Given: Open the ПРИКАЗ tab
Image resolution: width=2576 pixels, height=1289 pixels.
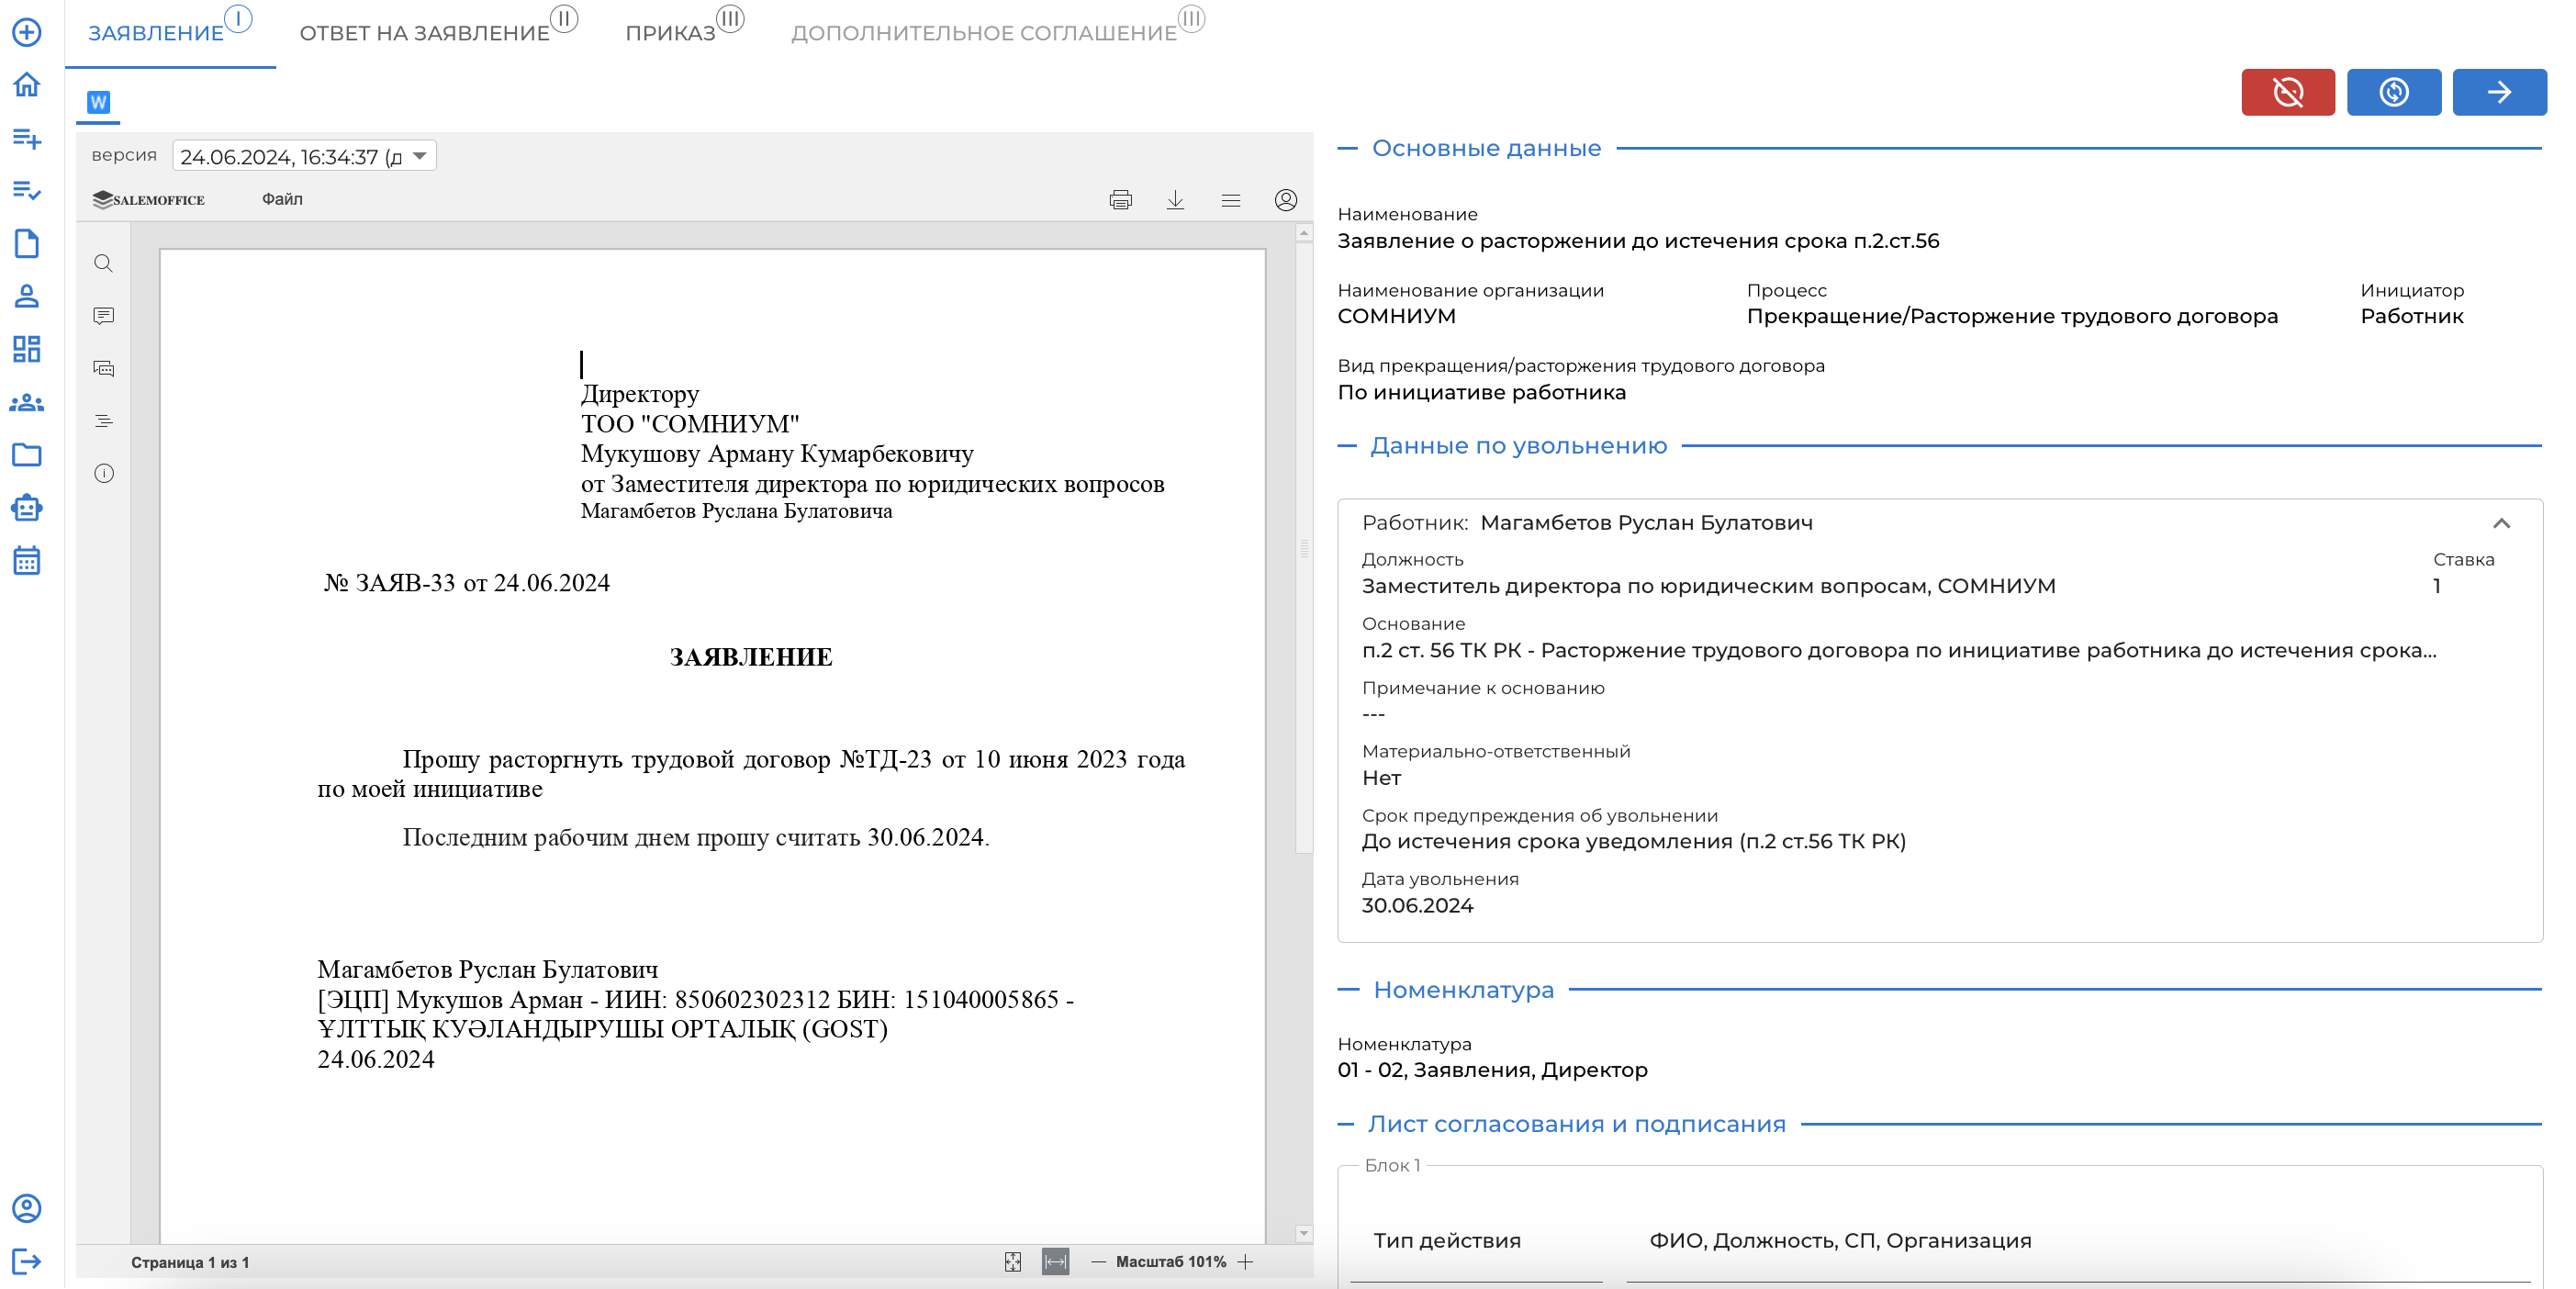Looking at the screenshot, I should [x=670, y=33].
